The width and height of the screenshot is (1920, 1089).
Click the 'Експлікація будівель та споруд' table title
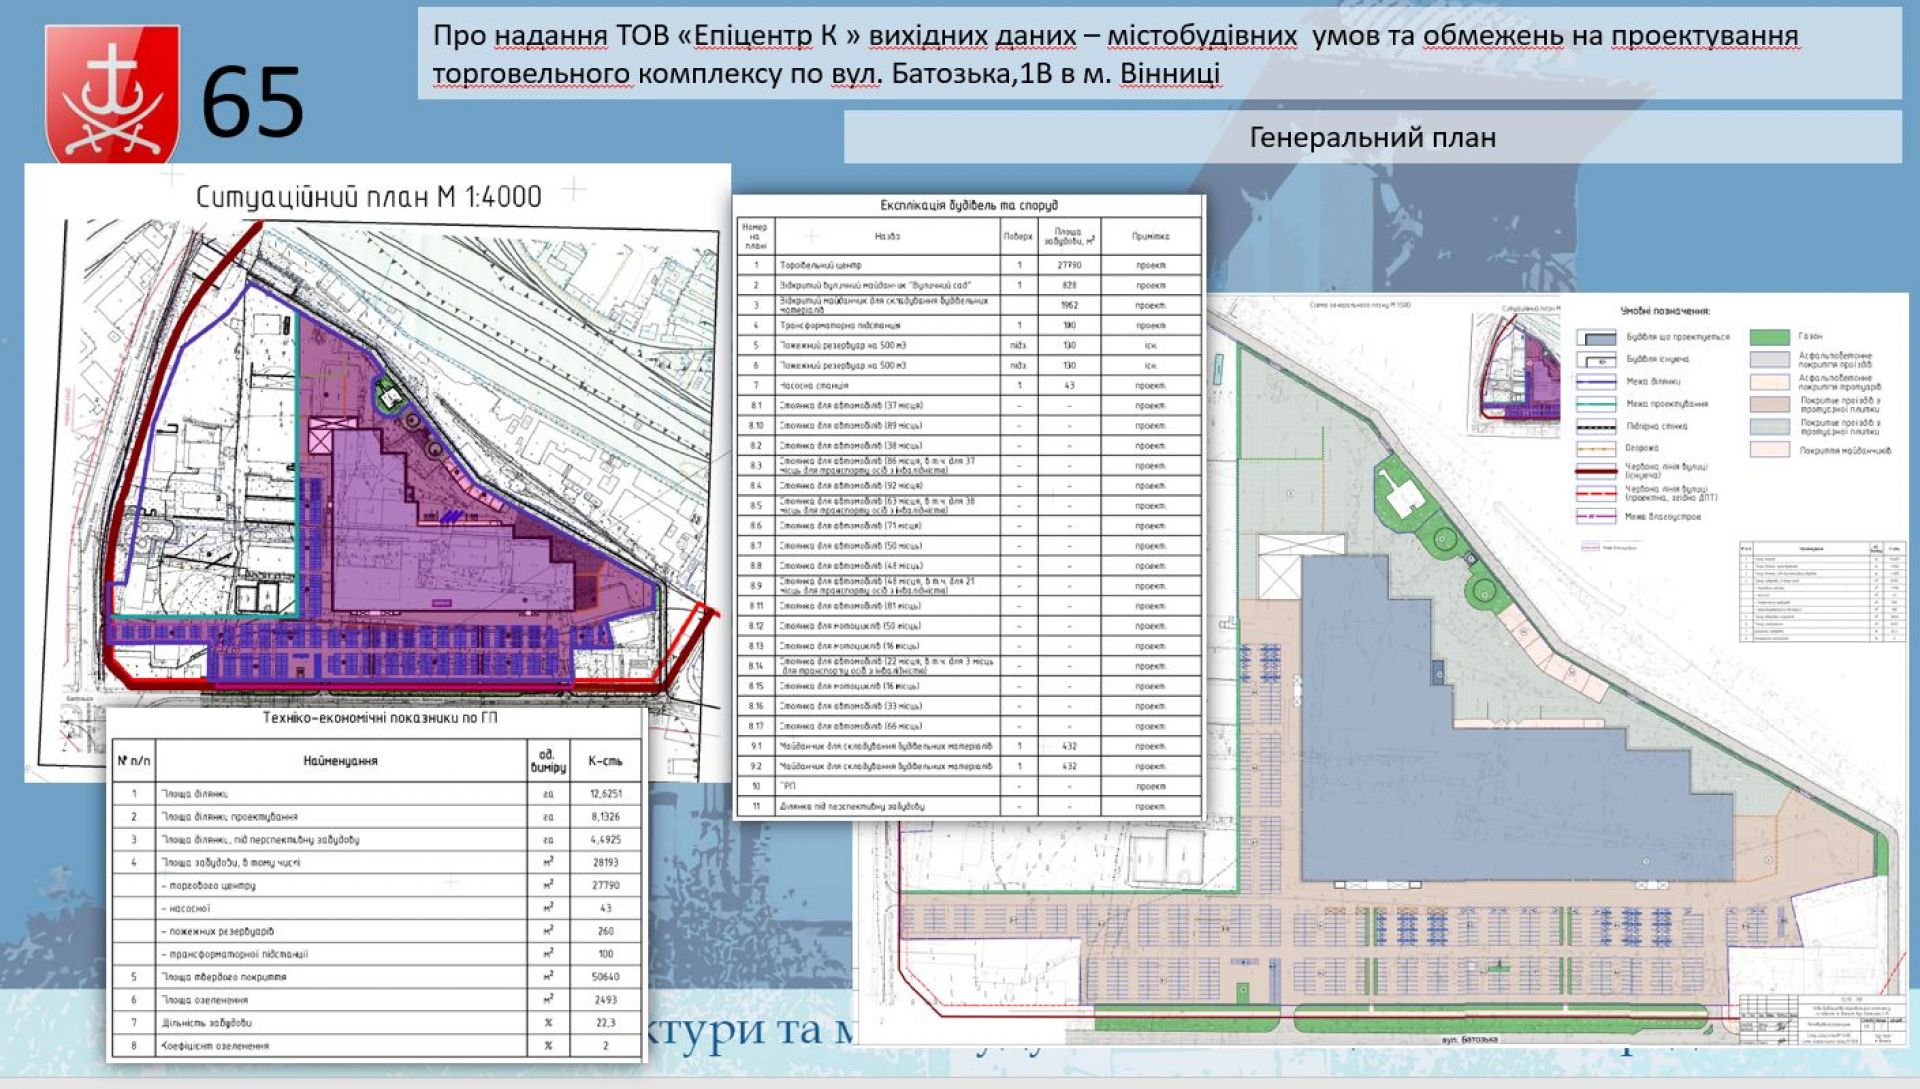click(968, 205)
